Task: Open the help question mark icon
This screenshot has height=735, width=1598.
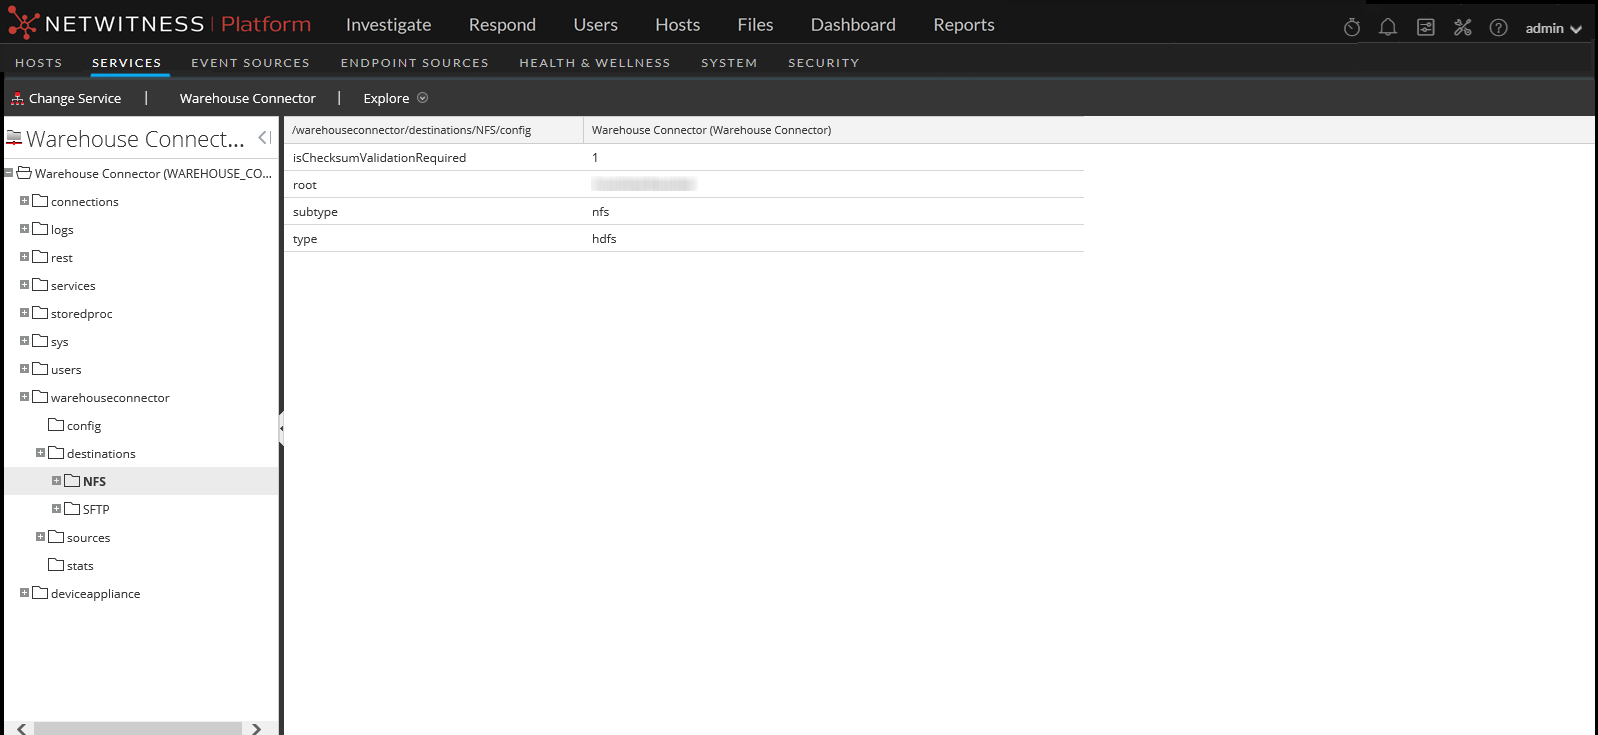Action: click(1498, 28)
